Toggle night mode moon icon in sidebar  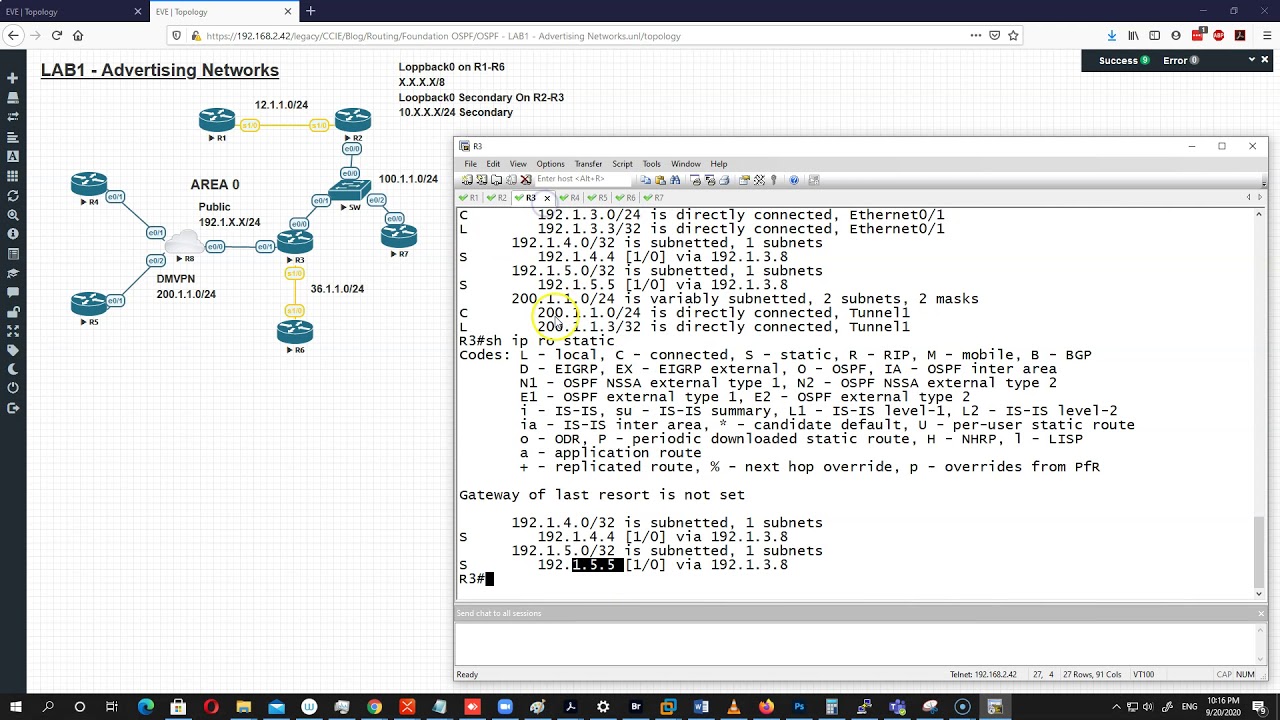(12, 370)
